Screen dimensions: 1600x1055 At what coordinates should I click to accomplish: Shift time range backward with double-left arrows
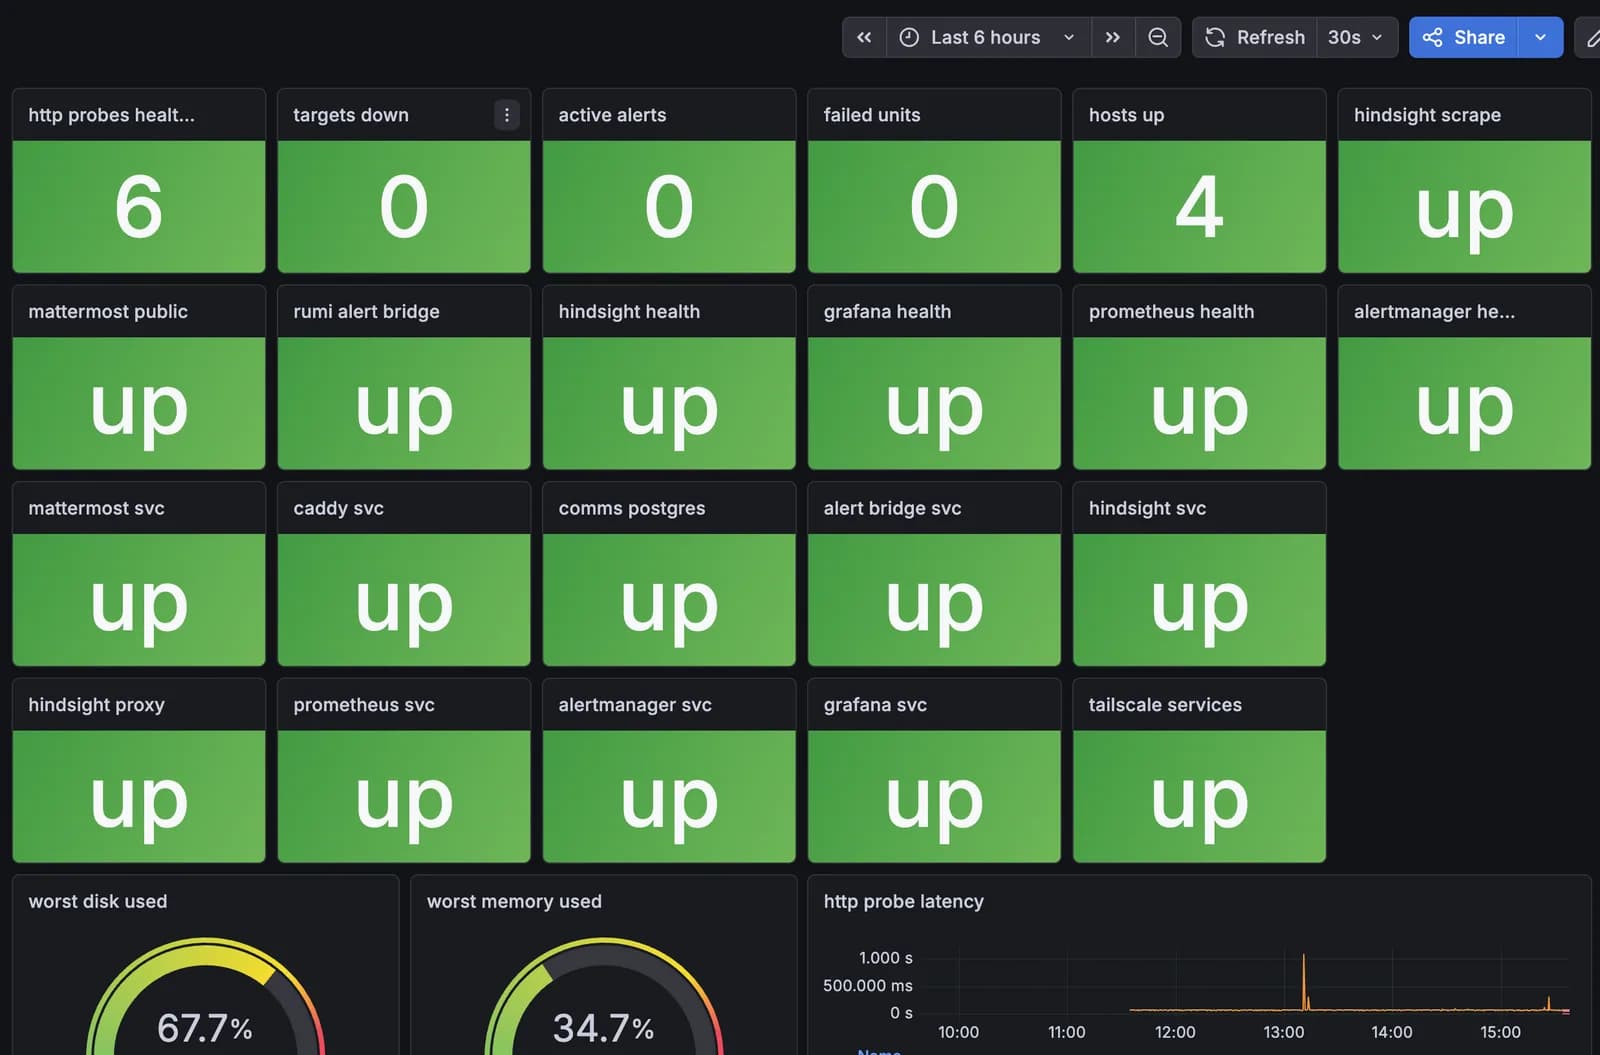point(864,37)
